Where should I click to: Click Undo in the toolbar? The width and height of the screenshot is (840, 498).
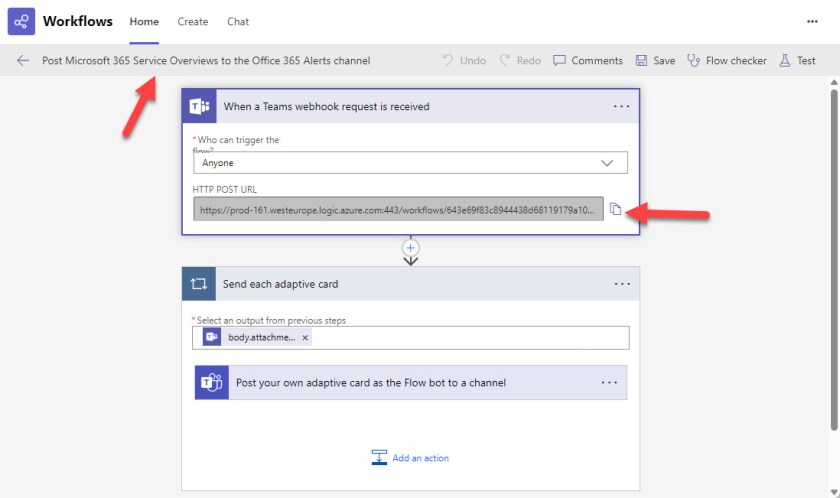[464, 61]
